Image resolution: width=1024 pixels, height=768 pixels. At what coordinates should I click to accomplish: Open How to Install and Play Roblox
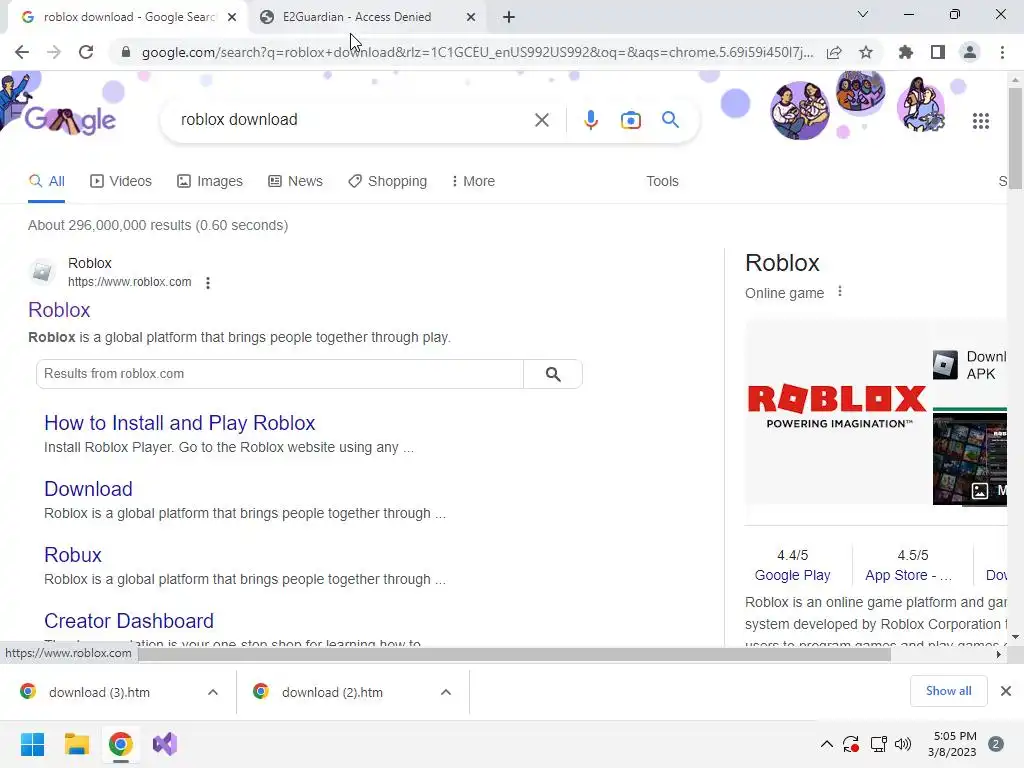coord(180,423)
